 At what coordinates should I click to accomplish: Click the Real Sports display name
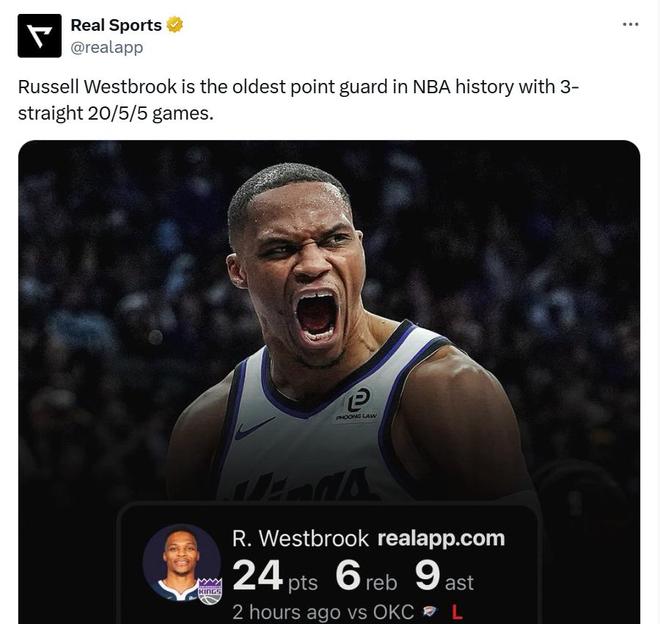(x=116, y=25)
